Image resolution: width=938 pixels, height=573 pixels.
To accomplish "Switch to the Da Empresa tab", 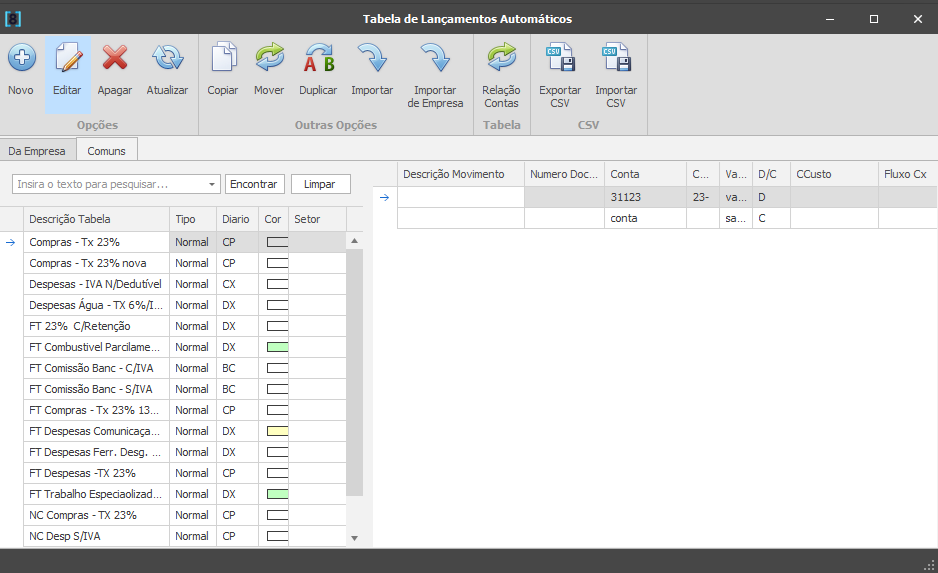I will point(36,151).
